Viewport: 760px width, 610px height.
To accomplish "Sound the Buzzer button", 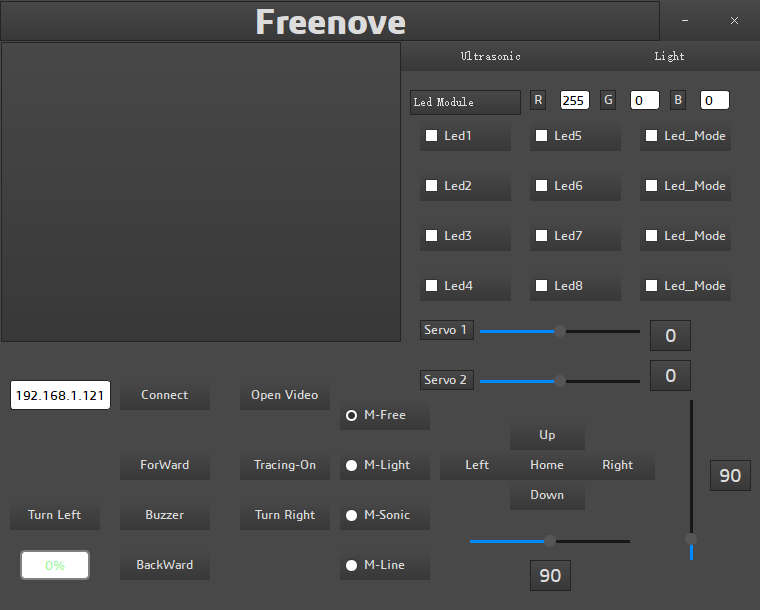I will 165,515.
